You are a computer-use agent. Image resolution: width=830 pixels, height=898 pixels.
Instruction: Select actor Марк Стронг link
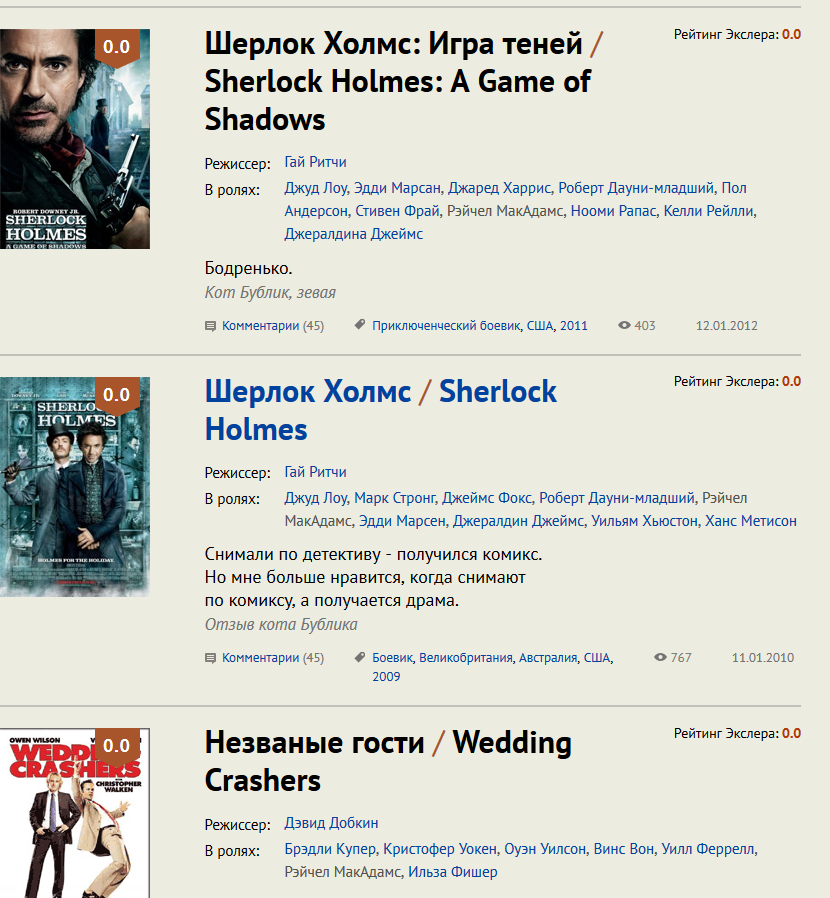pos(394,498)
